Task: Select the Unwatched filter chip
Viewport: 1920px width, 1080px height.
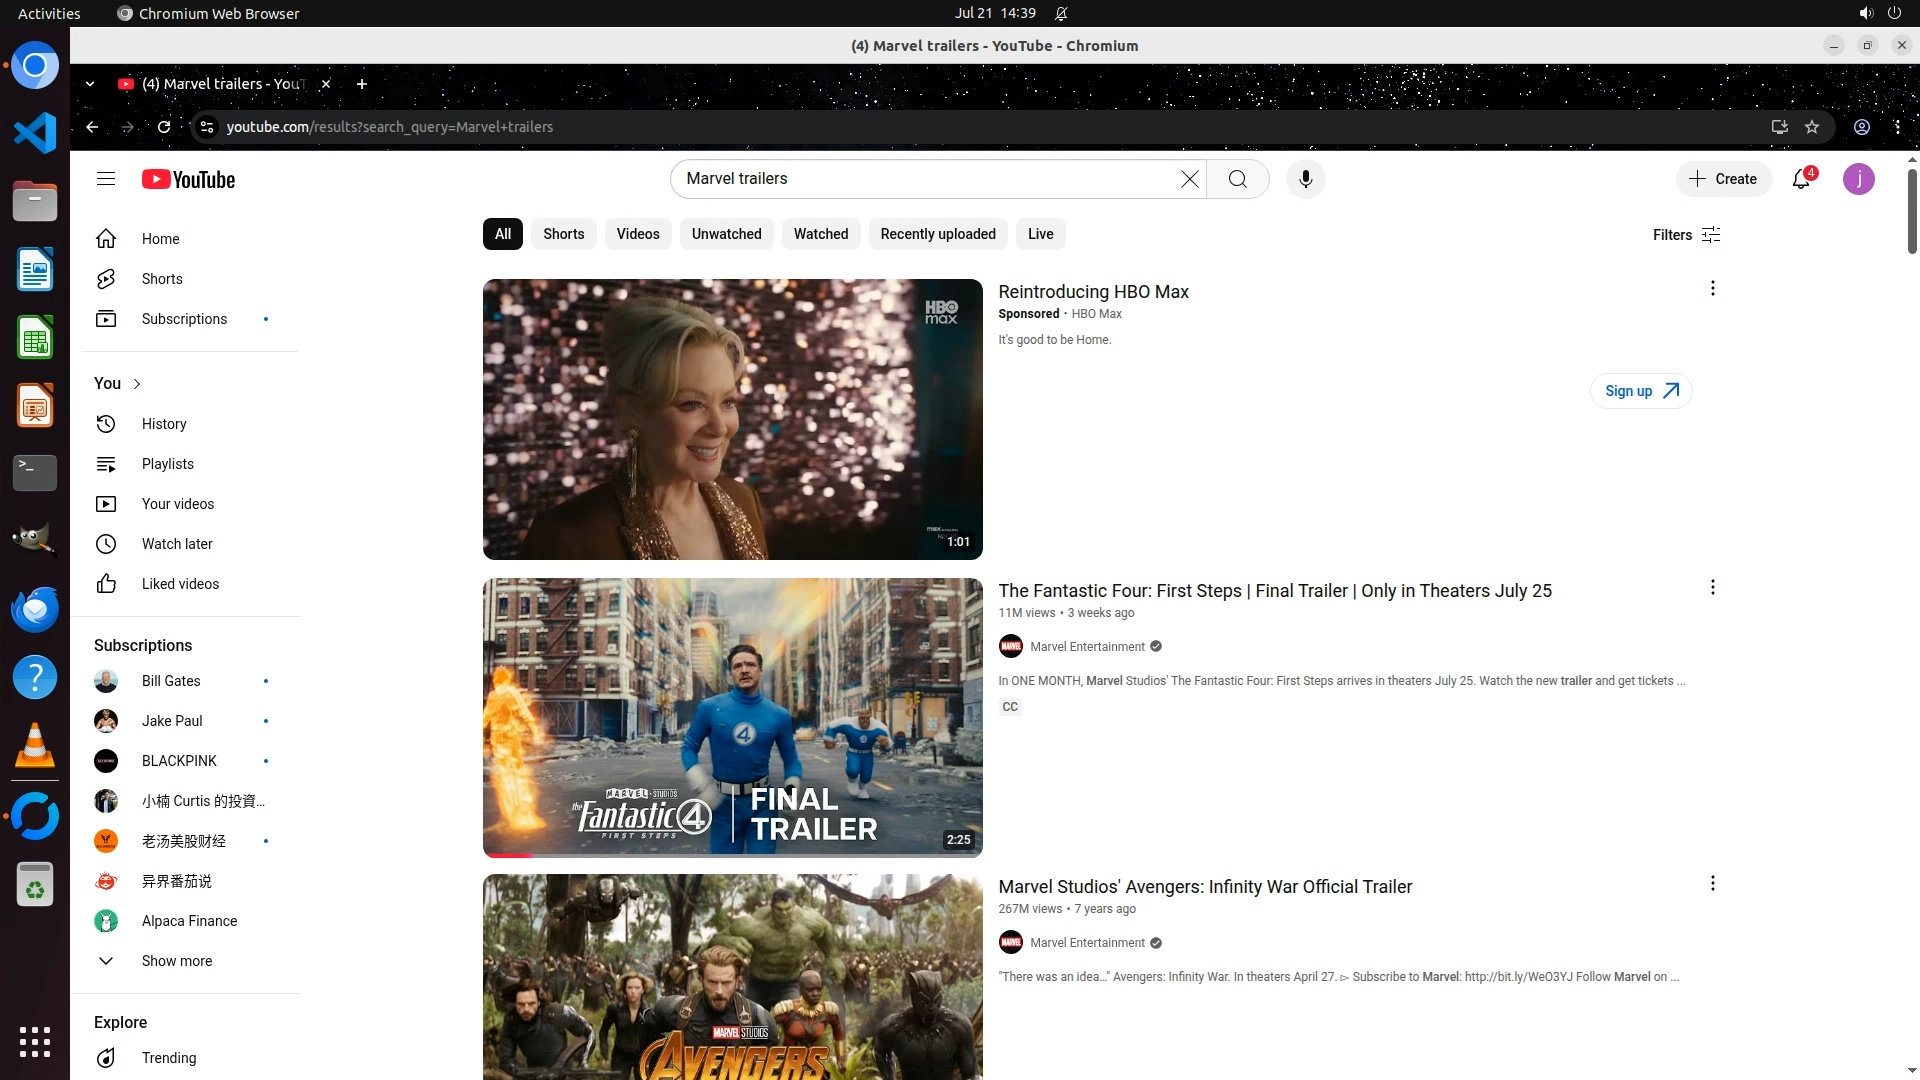Action: click(x=726, y=234)
